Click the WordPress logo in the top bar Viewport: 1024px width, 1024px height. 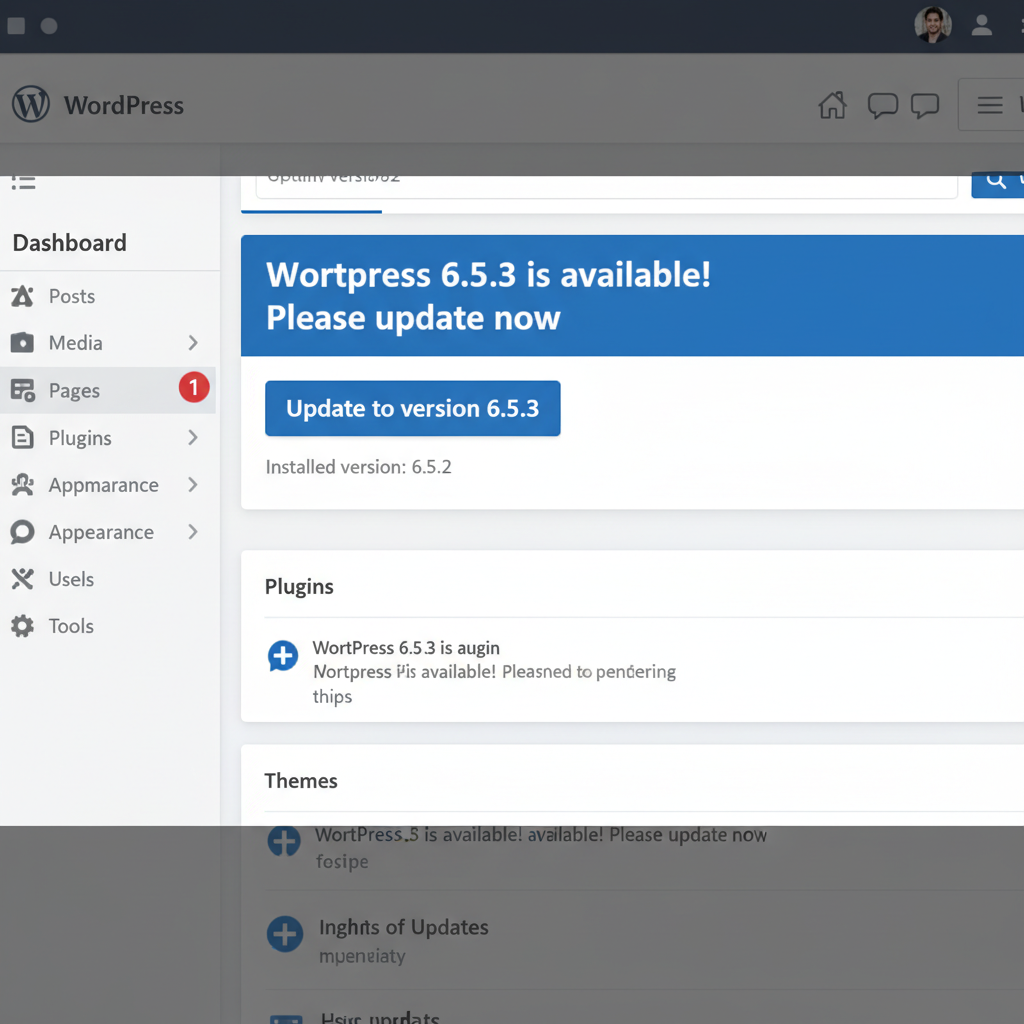click(x=30, y=103)
